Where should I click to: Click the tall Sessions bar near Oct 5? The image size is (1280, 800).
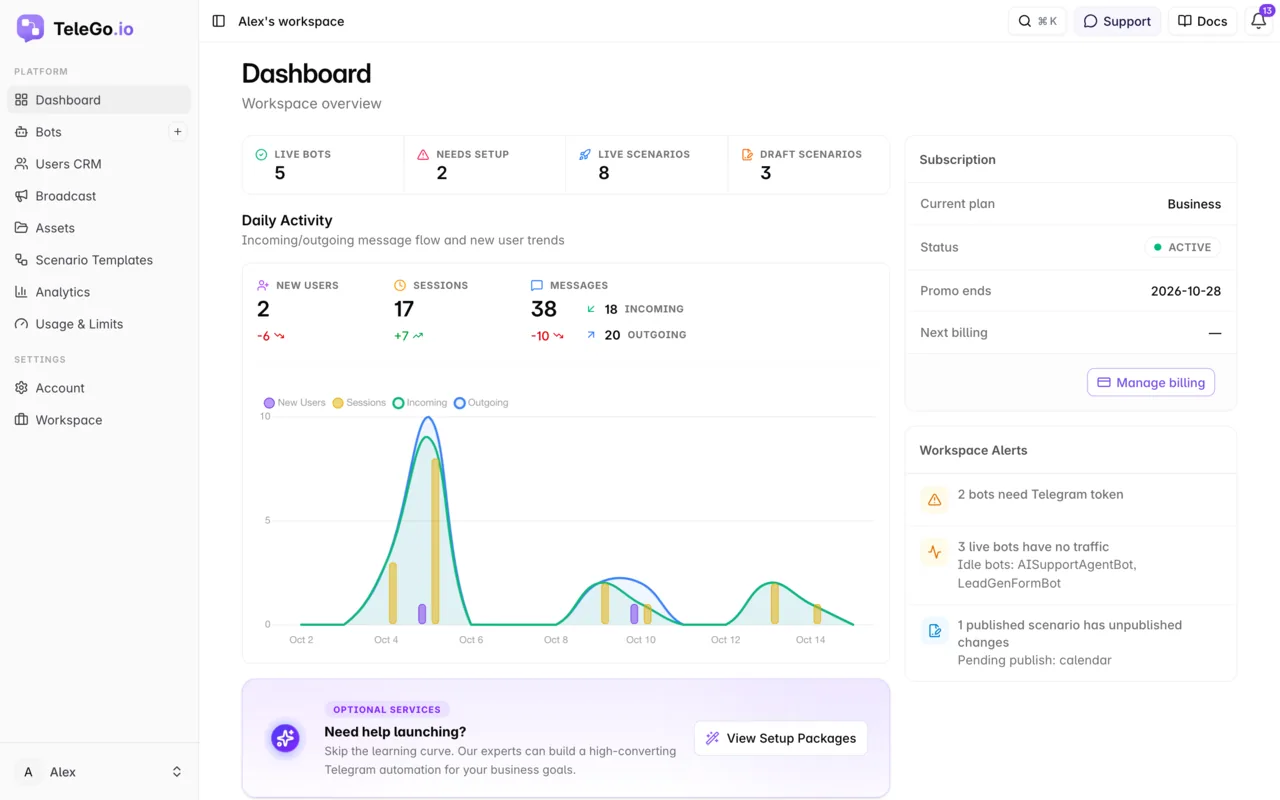click(435, 541)
